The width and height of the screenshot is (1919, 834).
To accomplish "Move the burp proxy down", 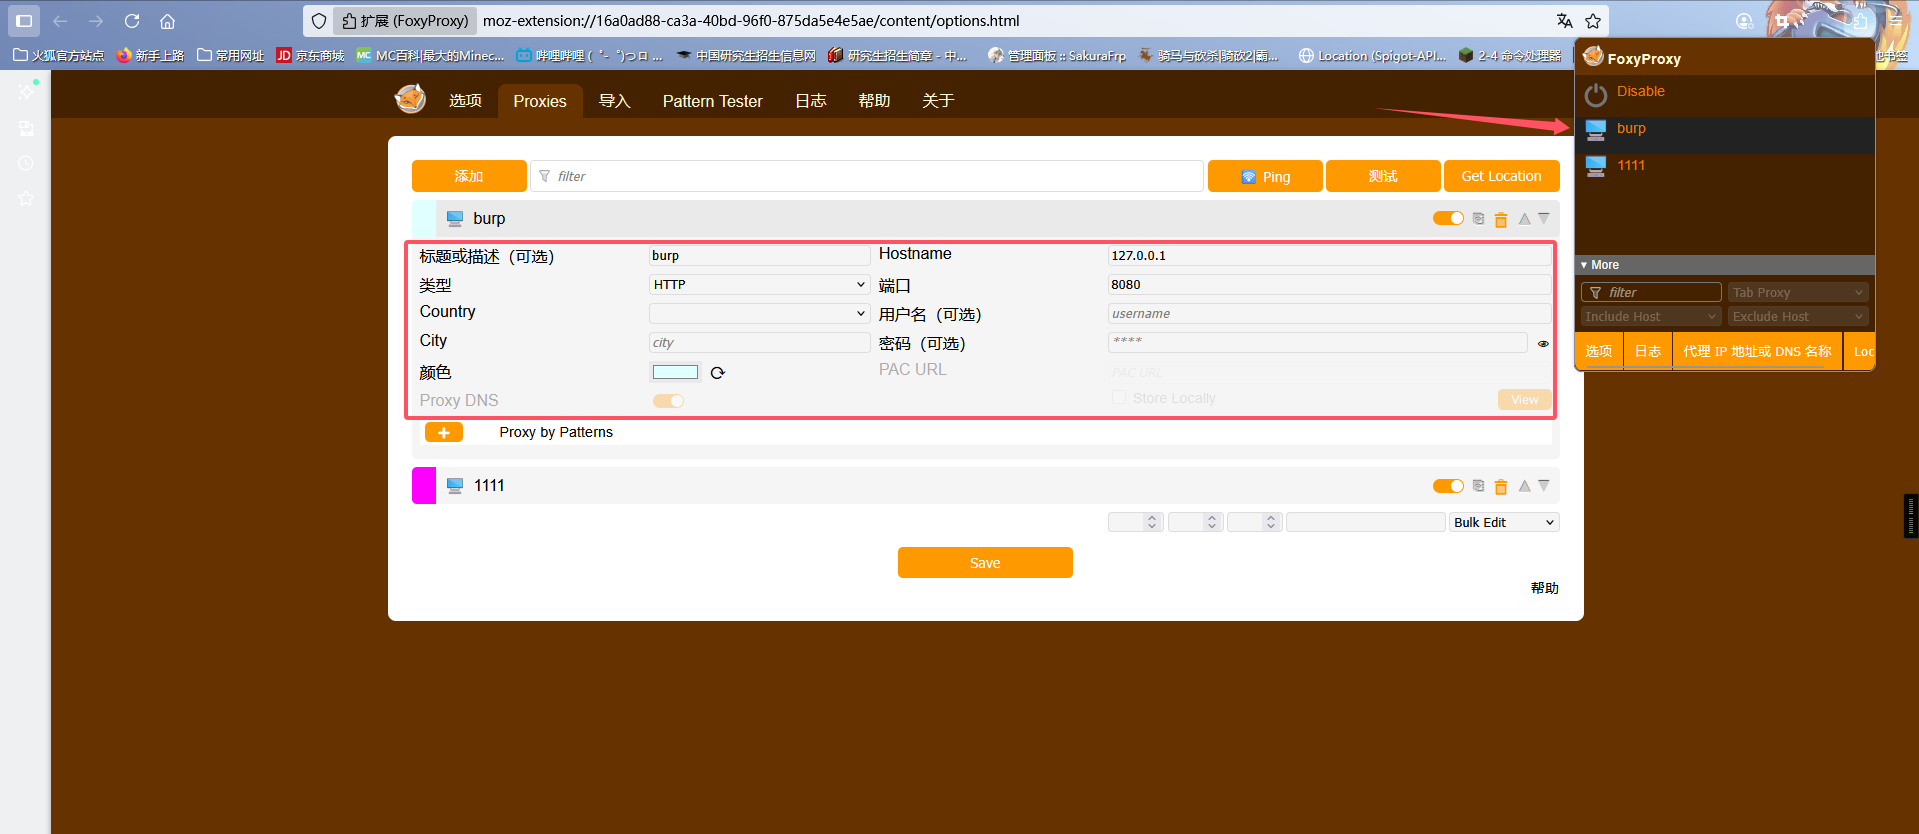I will [x=1544, y=218].
